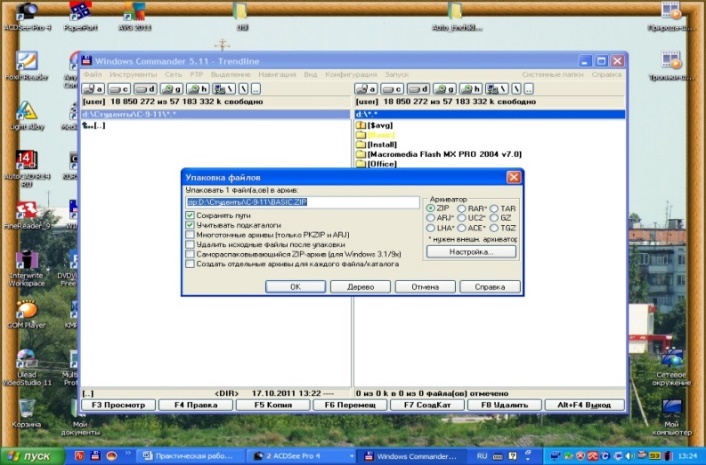The width and height of the screenshot is (706, 465).
Task: Open the ACDSee Pro 4 desktop shortcut
Action: [27, 17]
